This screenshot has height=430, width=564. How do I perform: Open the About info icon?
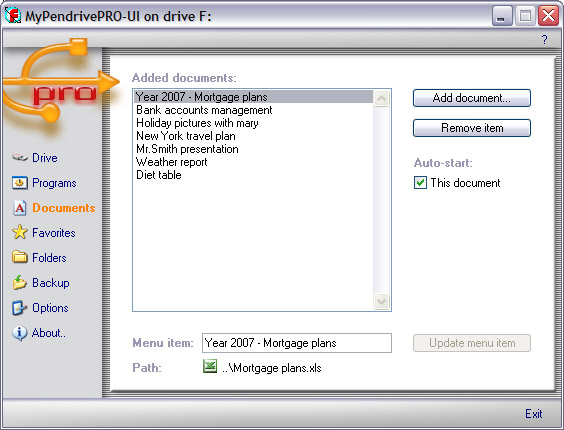click(19, 333)
